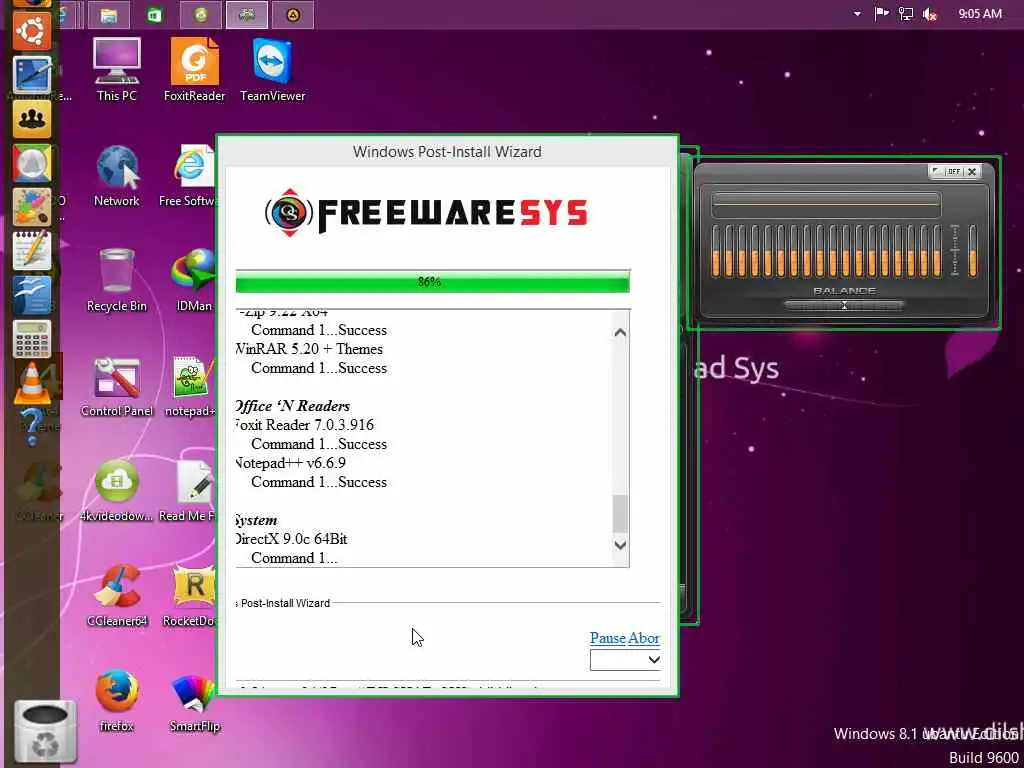Click the log scrollbar down arrow

[x=620, y=544]
